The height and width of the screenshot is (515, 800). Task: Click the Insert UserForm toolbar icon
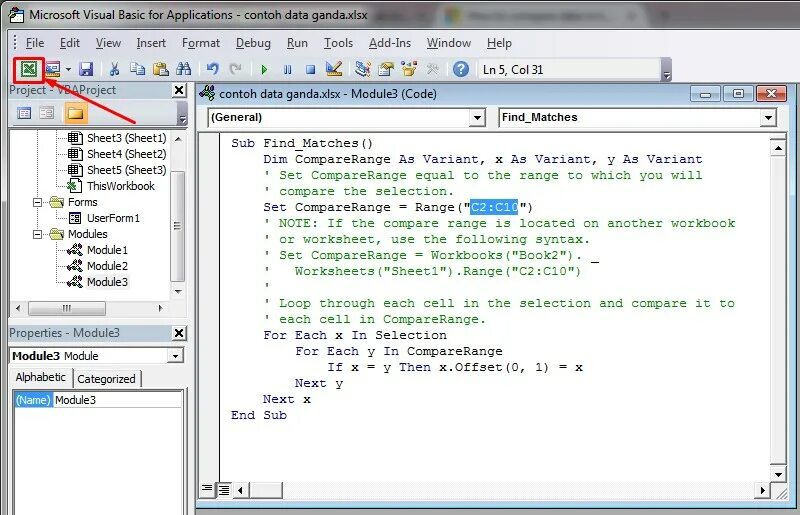53,69
